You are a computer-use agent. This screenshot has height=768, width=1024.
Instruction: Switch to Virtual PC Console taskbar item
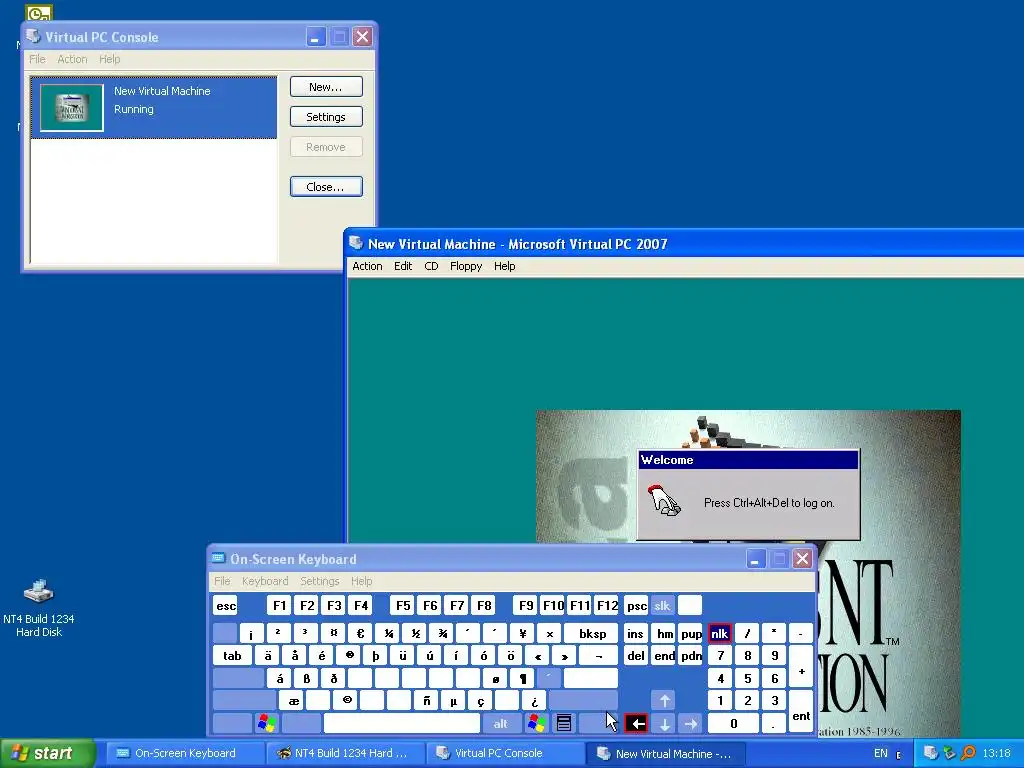pos(505,753)
